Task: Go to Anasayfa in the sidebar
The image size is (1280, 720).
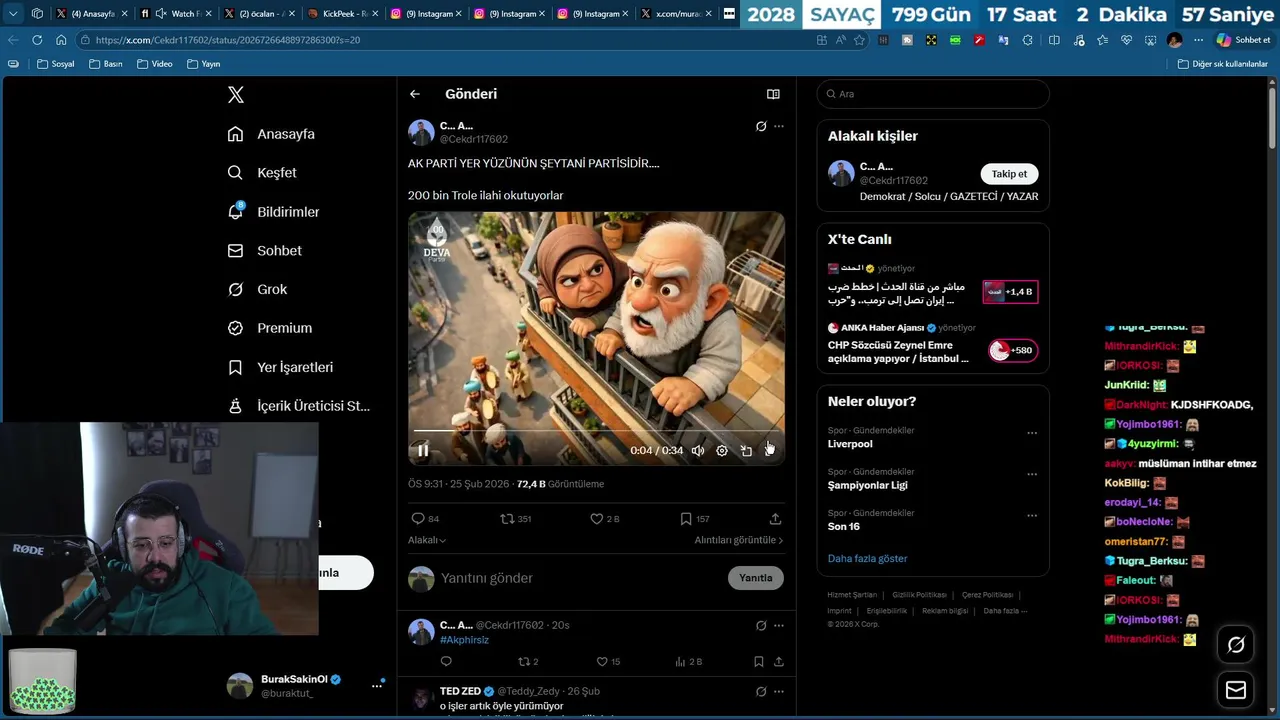Action: [271, 134]
